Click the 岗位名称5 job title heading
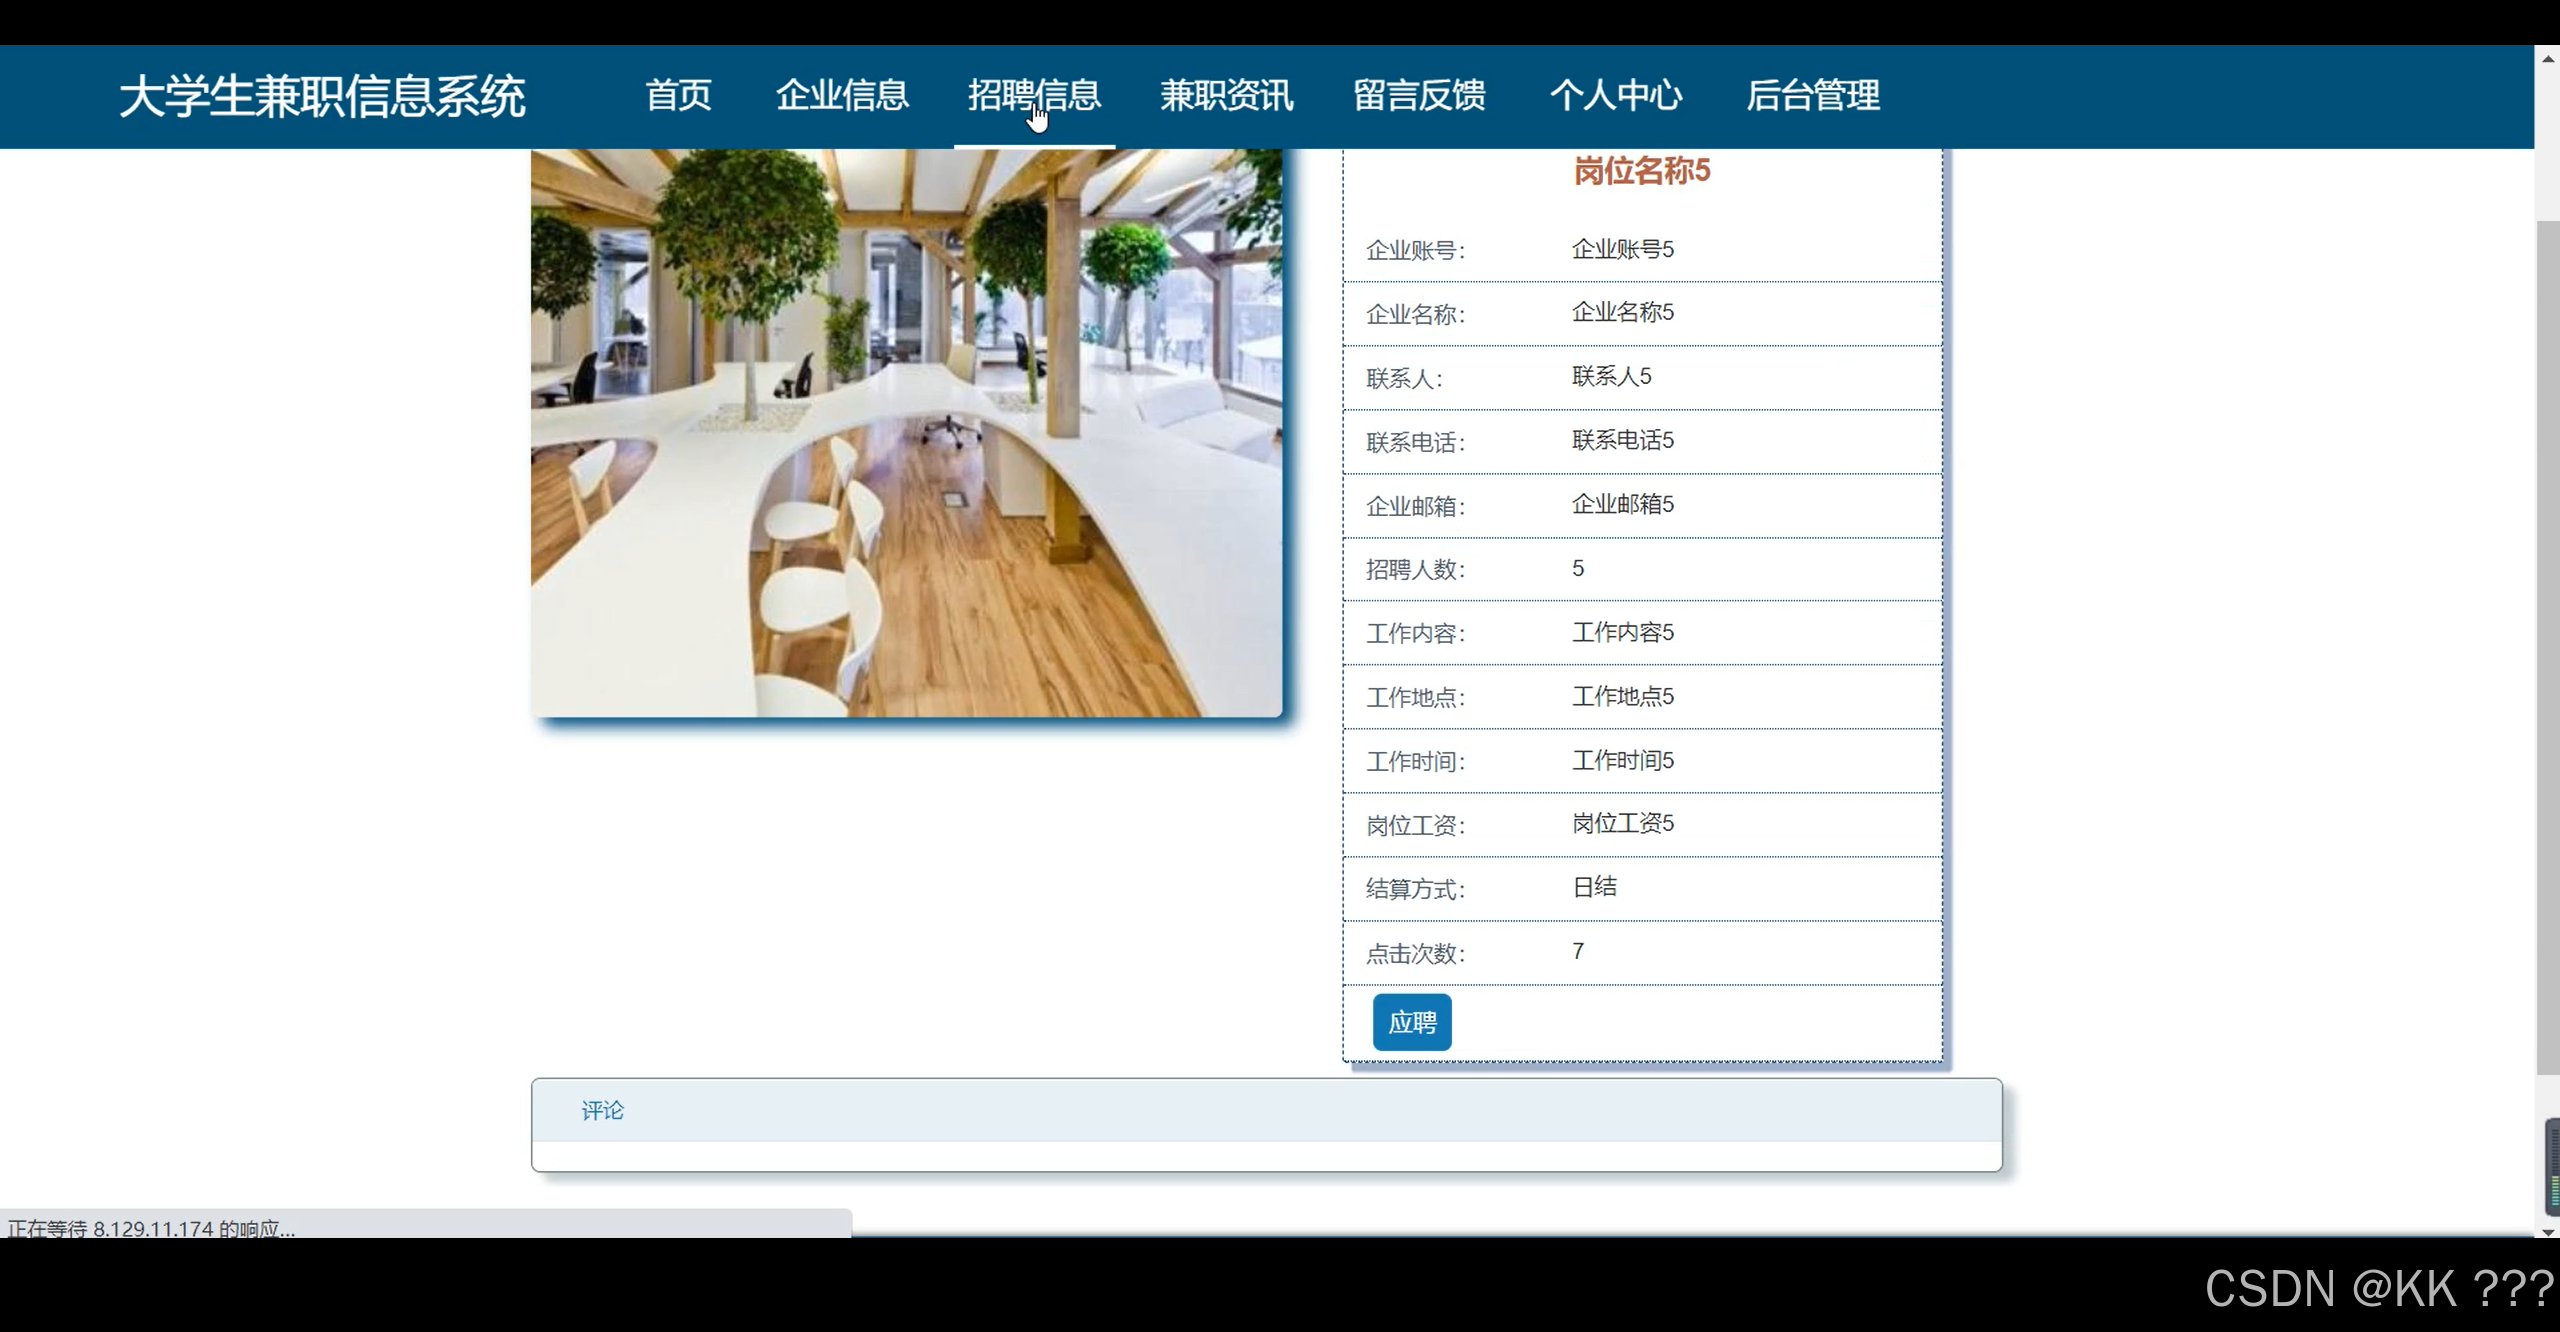2560x1332 pixels. coord(1641,171)
